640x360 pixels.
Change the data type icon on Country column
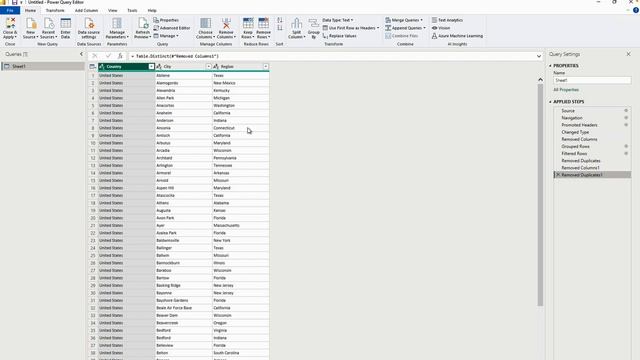(x=102, y=67)
